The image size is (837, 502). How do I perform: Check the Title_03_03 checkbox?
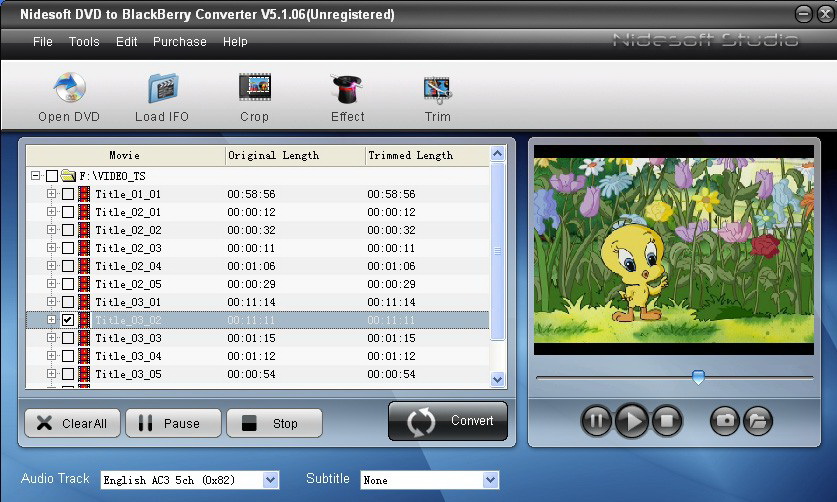(68, 338)
